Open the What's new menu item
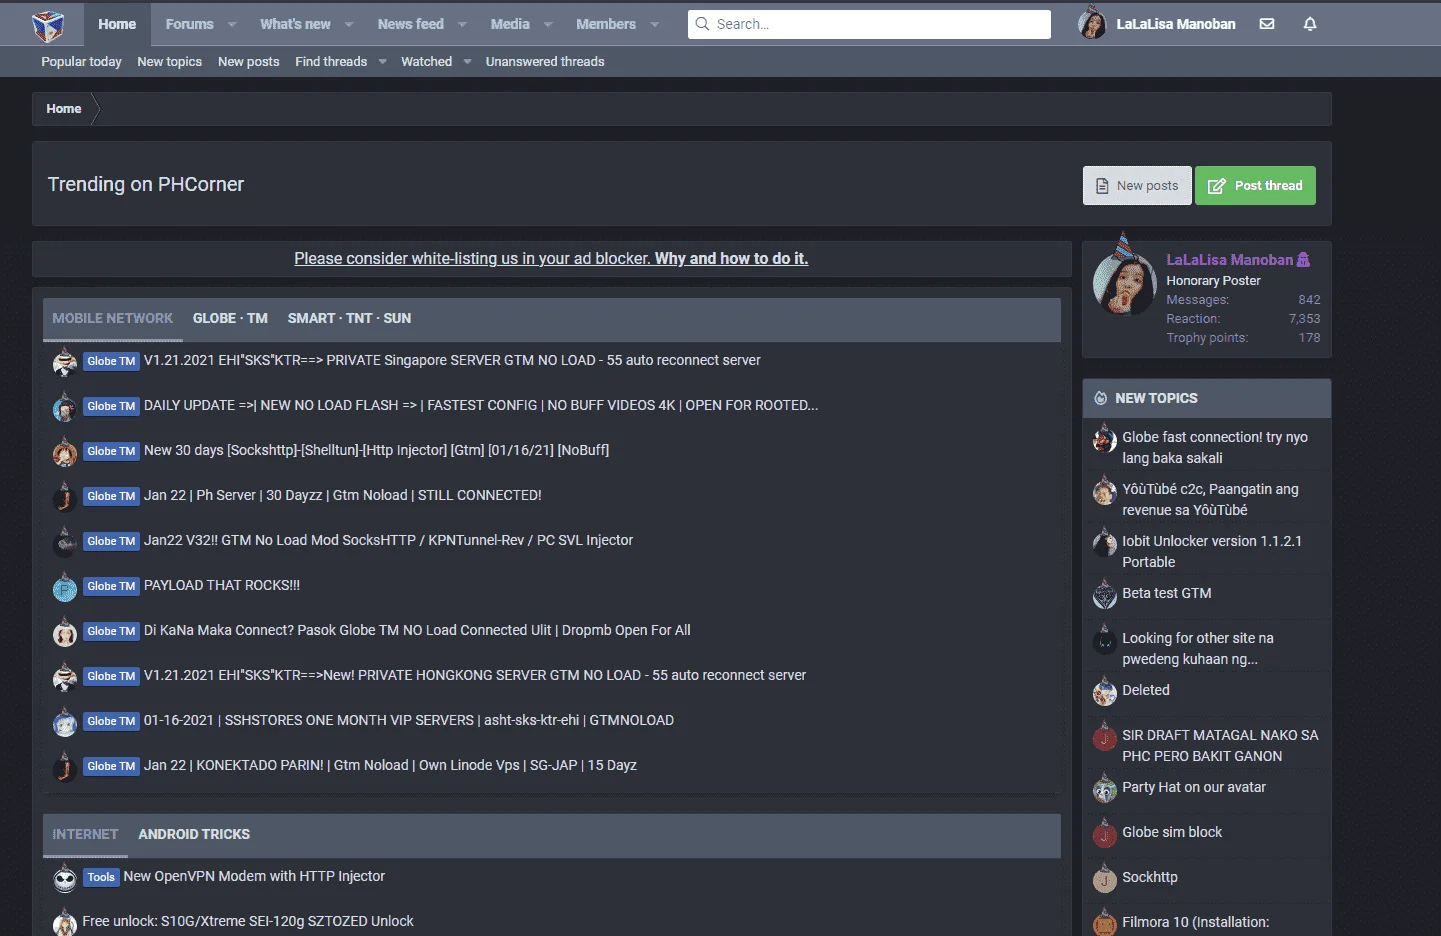Image resolution: width=1441 pixels, height=936 pixels. (295, 24)
